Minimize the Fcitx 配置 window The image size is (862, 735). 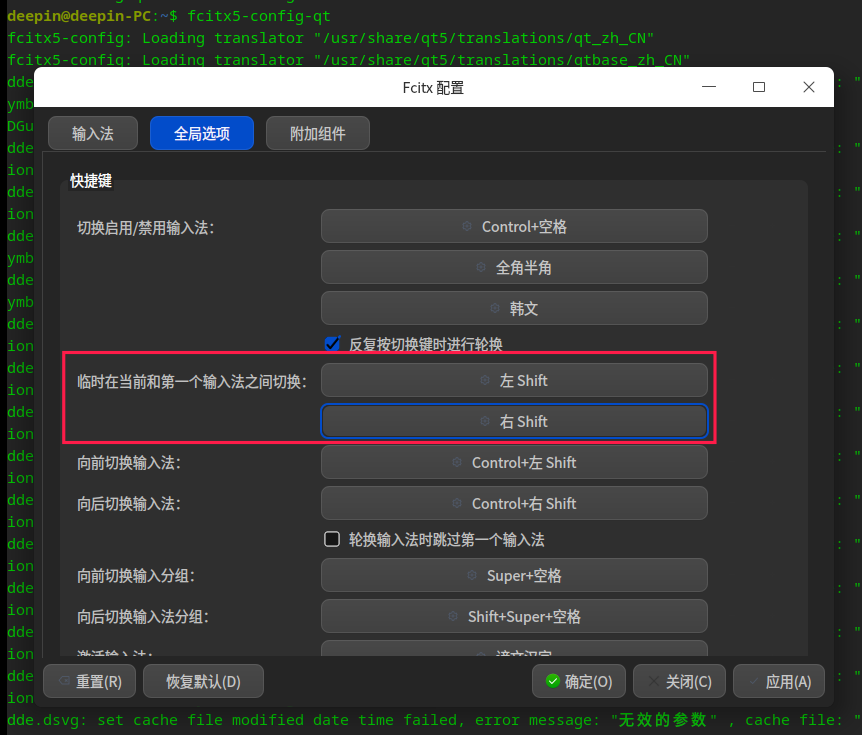[x=709, y=87]
